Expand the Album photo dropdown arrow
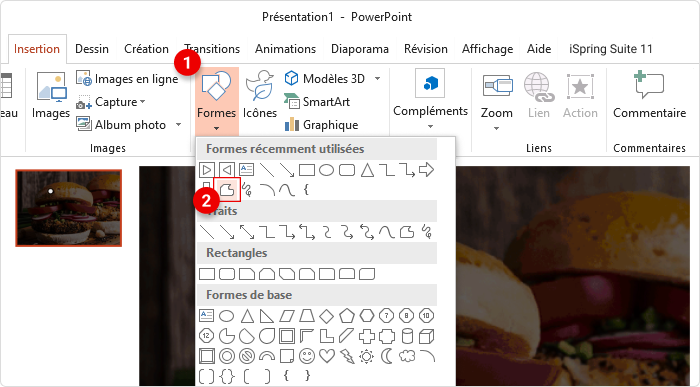 point(178,125)
